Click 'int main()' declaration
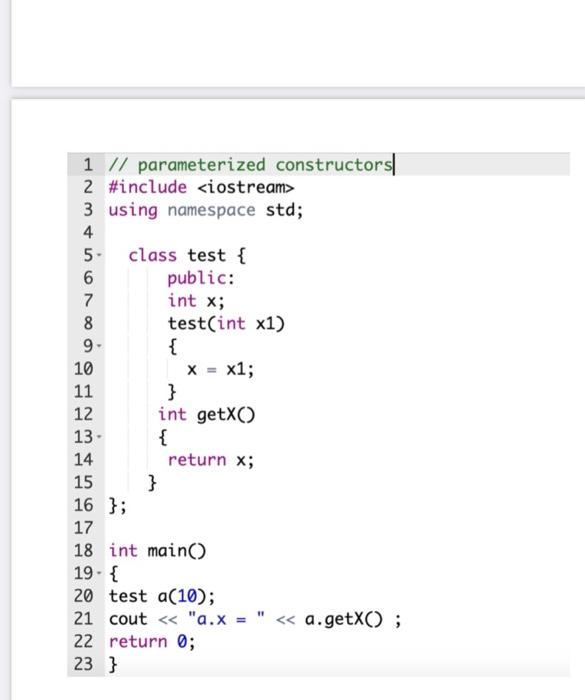585x700 pixels. click(x=157, y=550)
